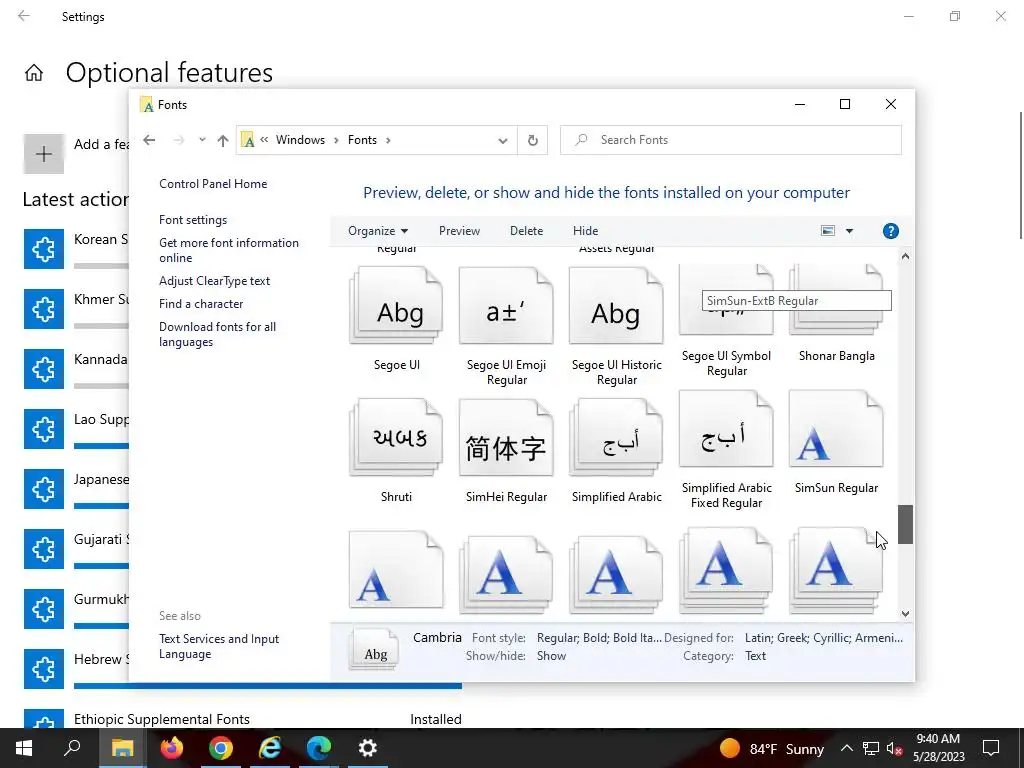Viewport: 1024px width, 768px height.
Task: Select the Segoe UI Historic Regular font
Action: (x=616, y=306)
